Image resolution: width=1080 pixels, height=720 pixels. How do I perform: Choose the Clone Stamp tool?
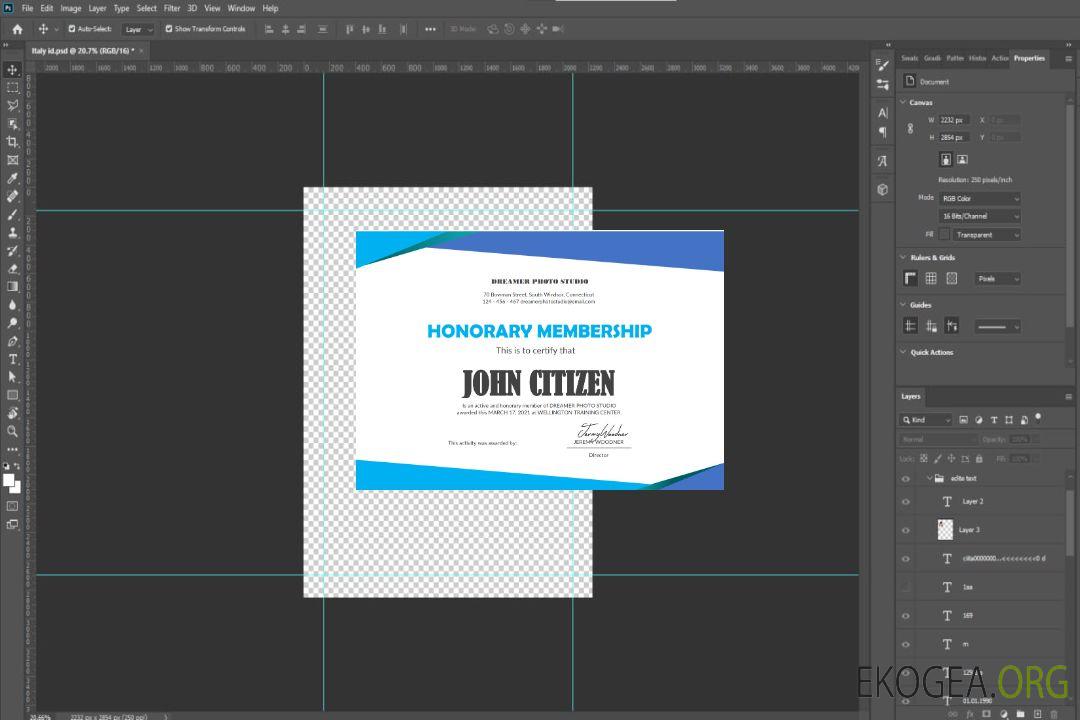click(x=12, y=232)
